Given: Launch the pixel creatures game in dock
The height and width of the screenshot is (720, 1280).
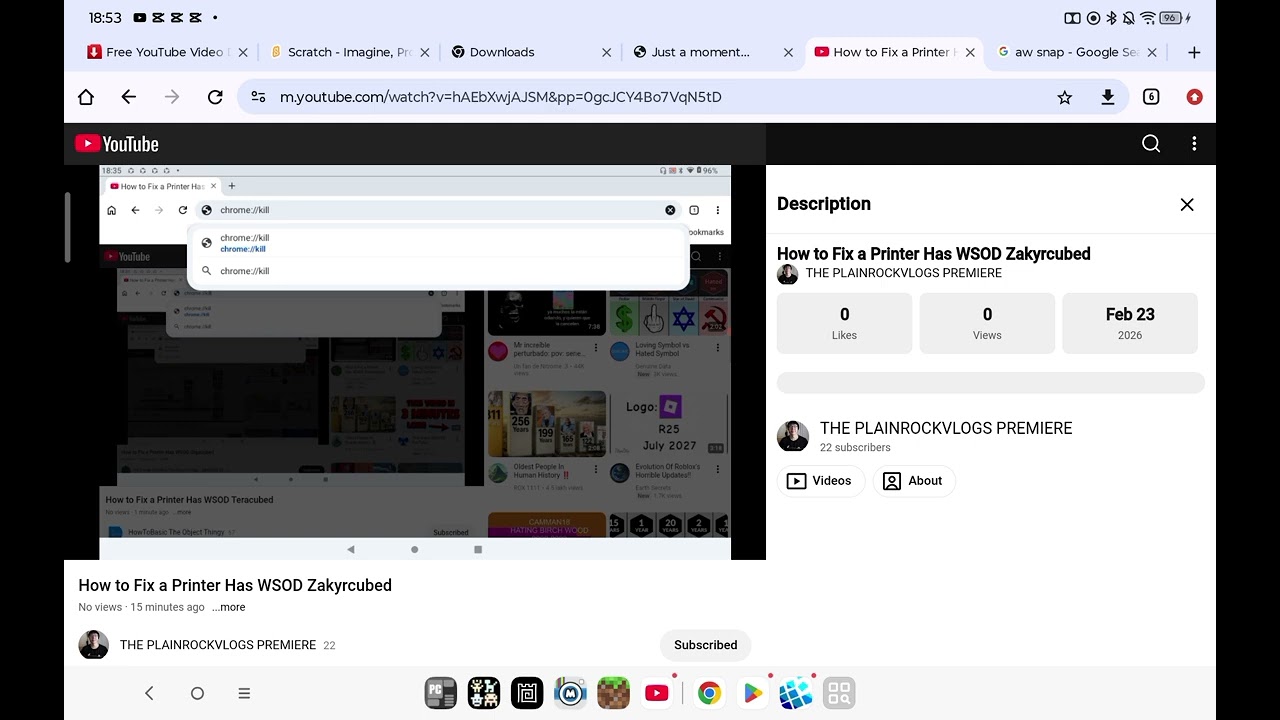Looking at the screenshot, I should pos(484,693).
